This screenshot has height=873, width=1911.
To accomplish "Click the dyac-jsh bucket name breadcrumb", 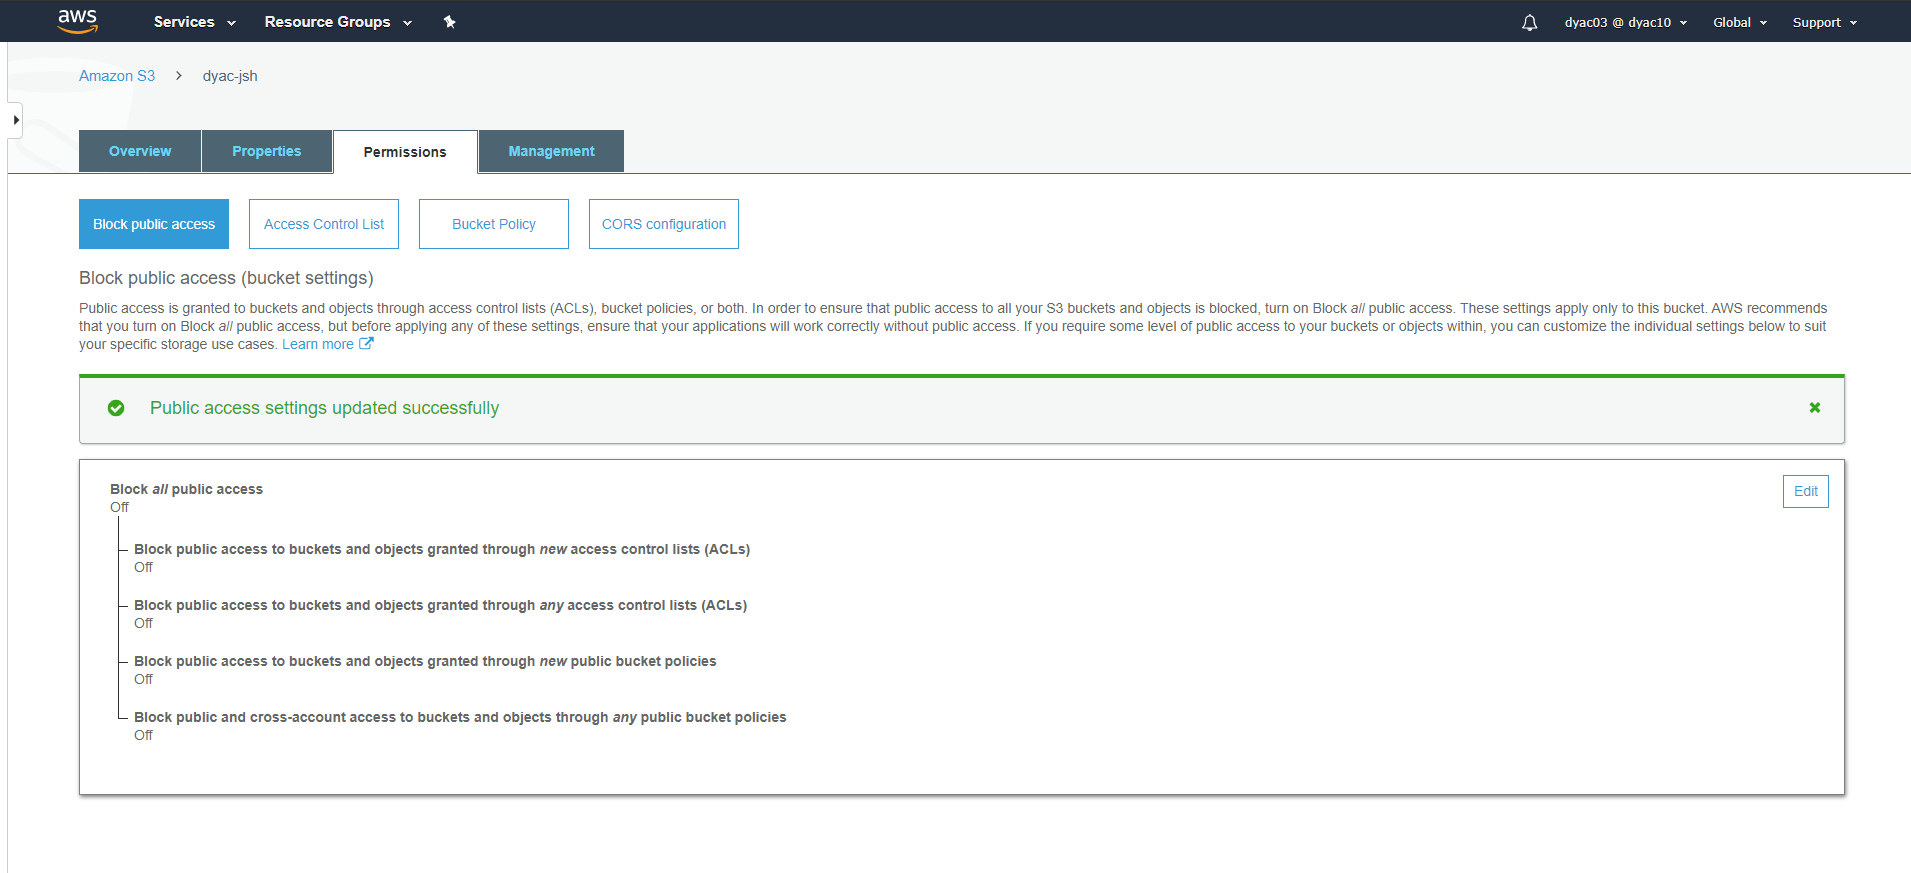I will [230, 76].
